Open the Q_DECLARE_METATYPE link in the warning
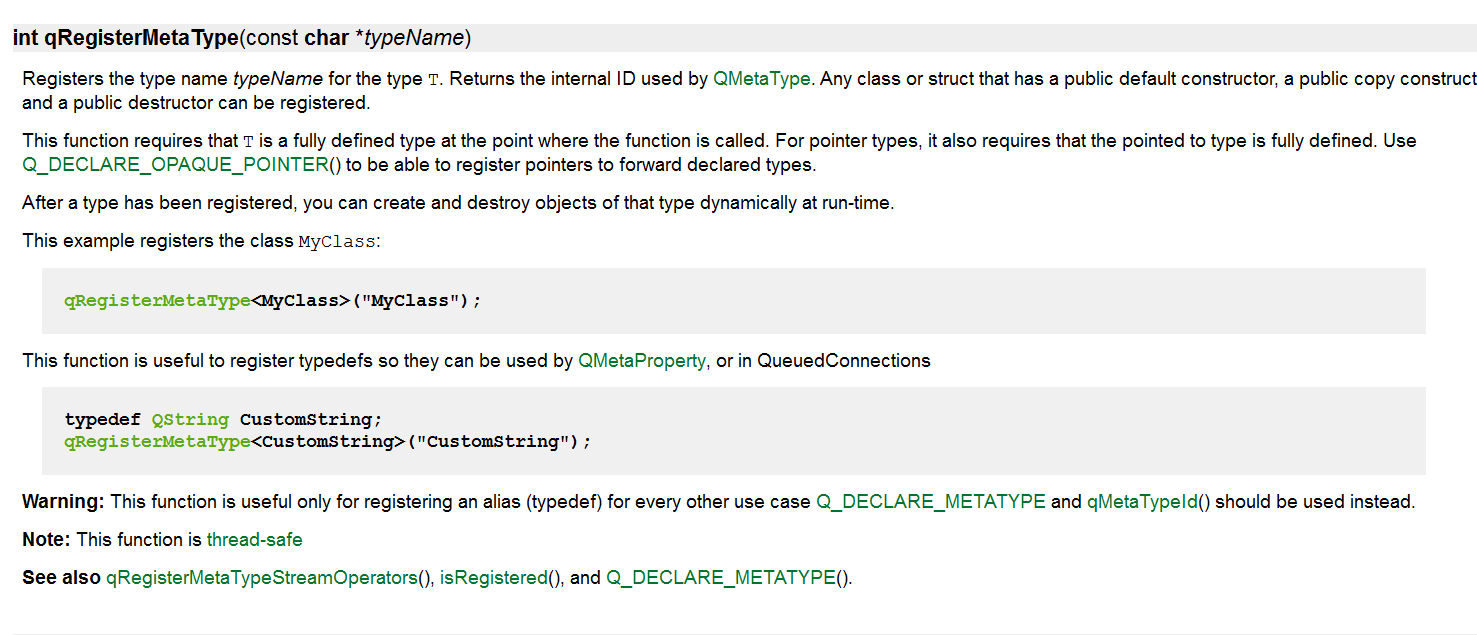The width and height of the screenshot is (1477, 635). pyautogui.click(x=931, y=502)
